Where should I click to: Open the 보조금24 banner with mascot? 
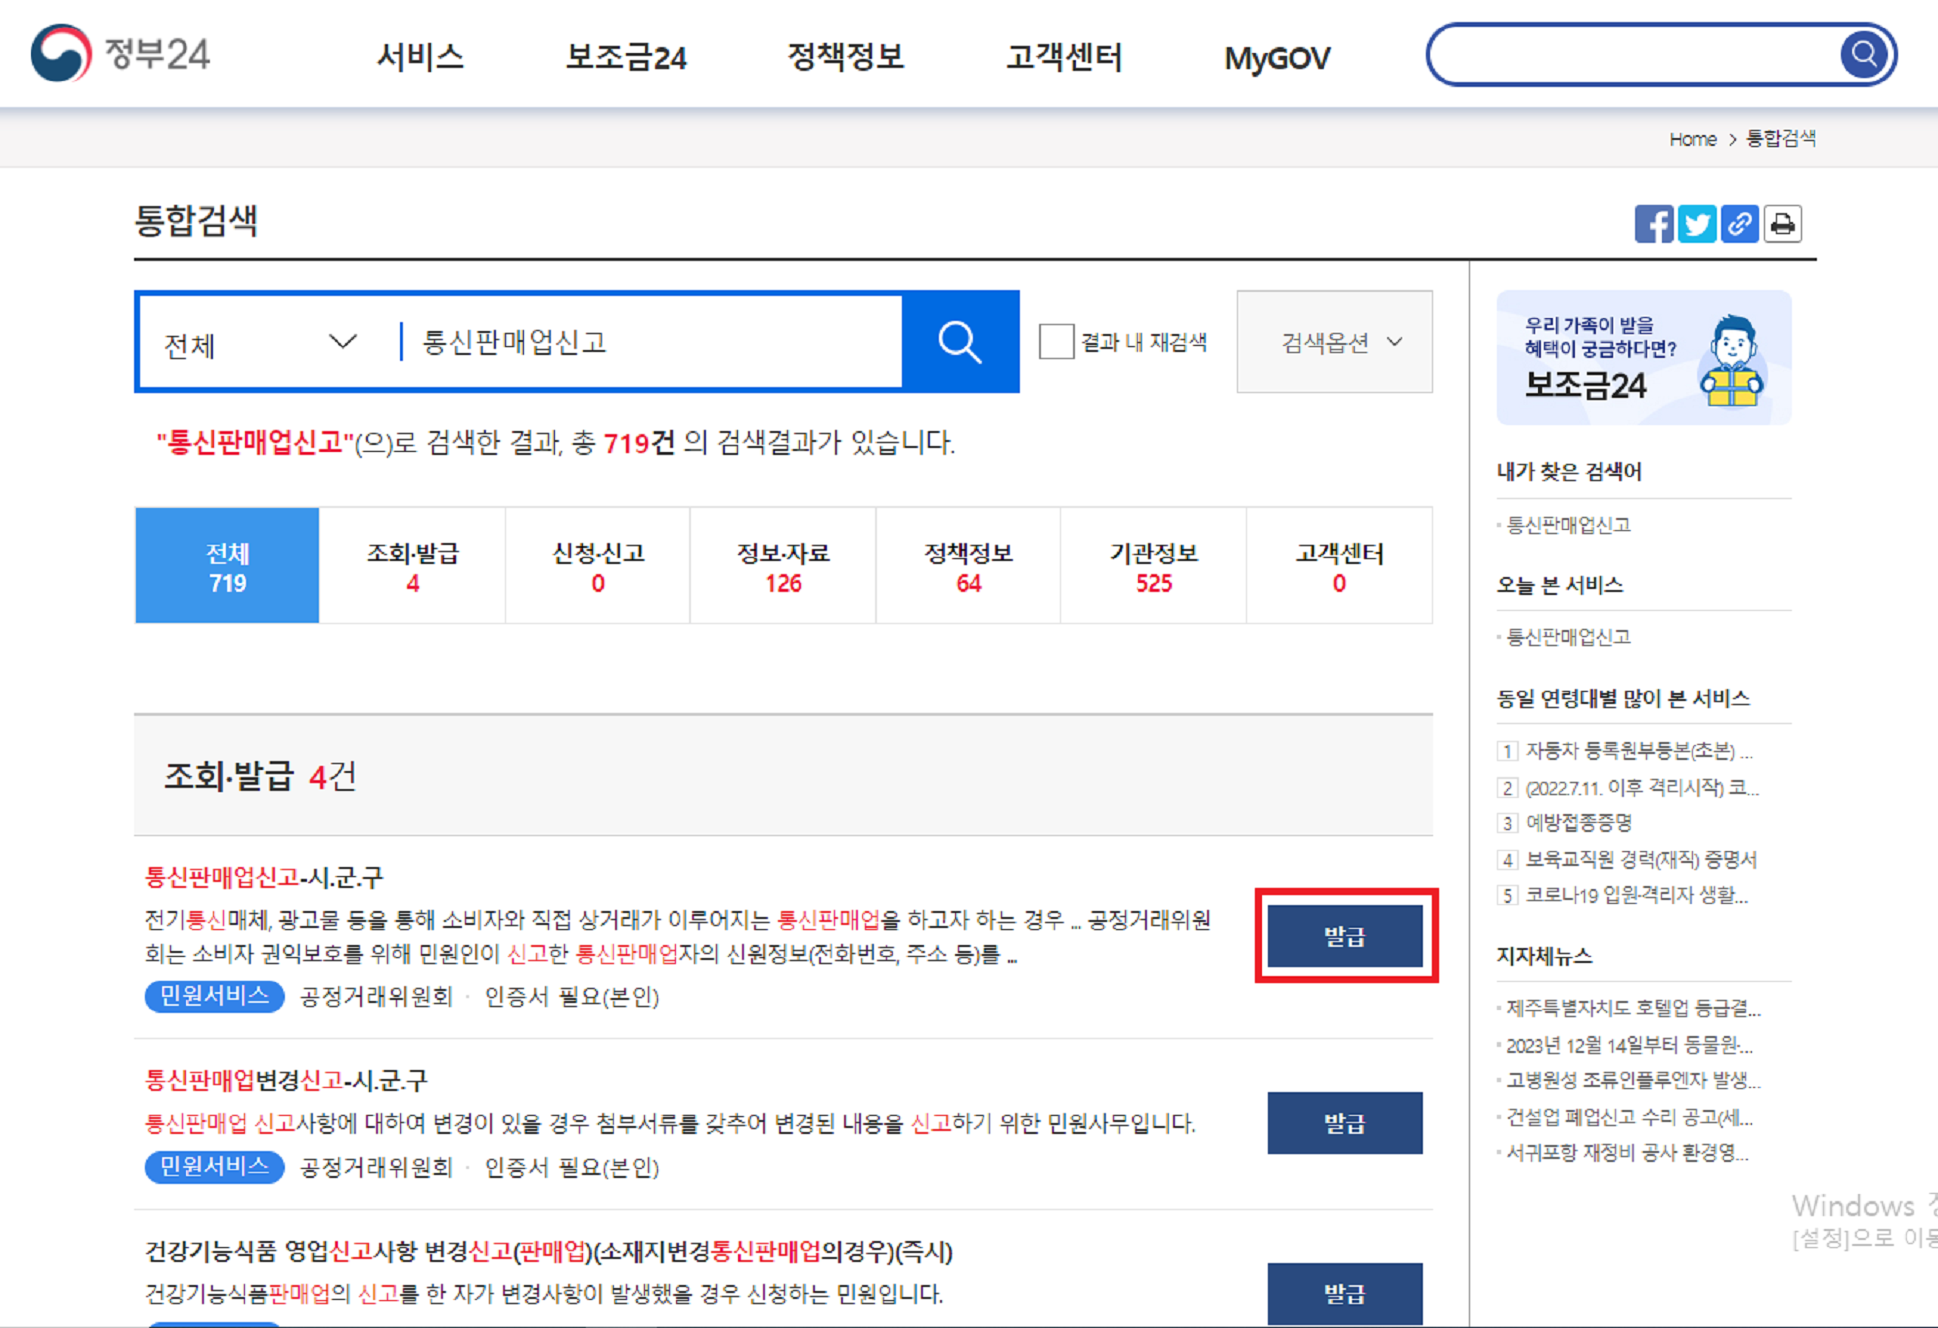(x=1643, y=358)
